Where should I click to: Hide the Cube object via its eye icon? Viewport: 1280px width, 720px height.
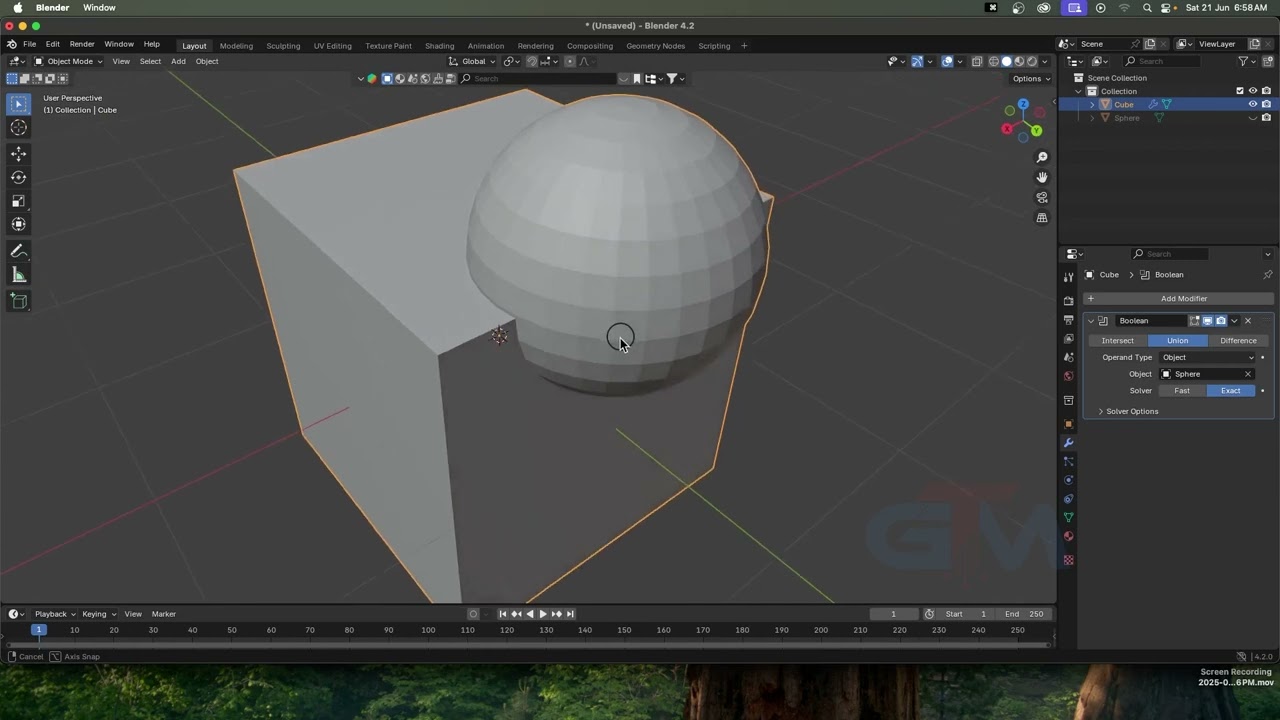point(1253,104)
